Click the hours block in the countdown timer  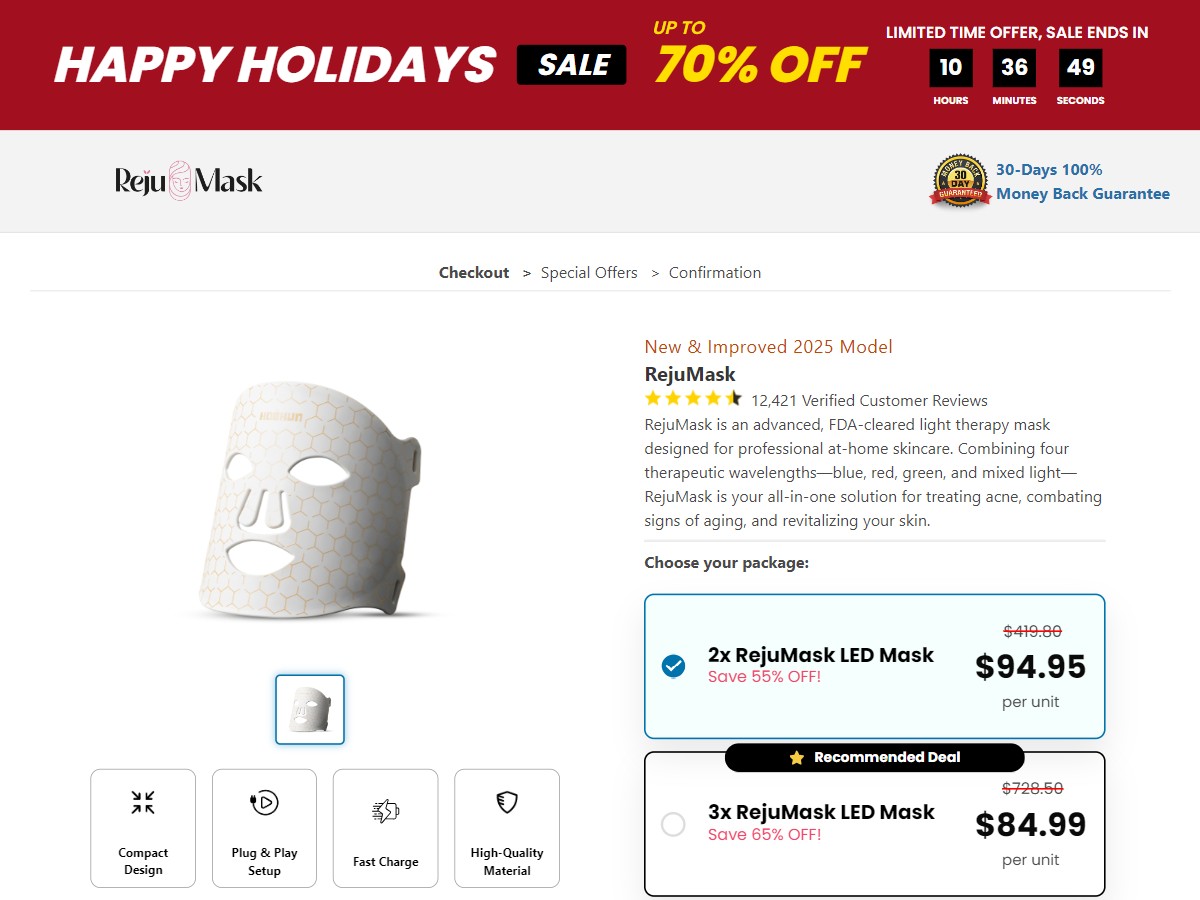click(x=950, y=67)
